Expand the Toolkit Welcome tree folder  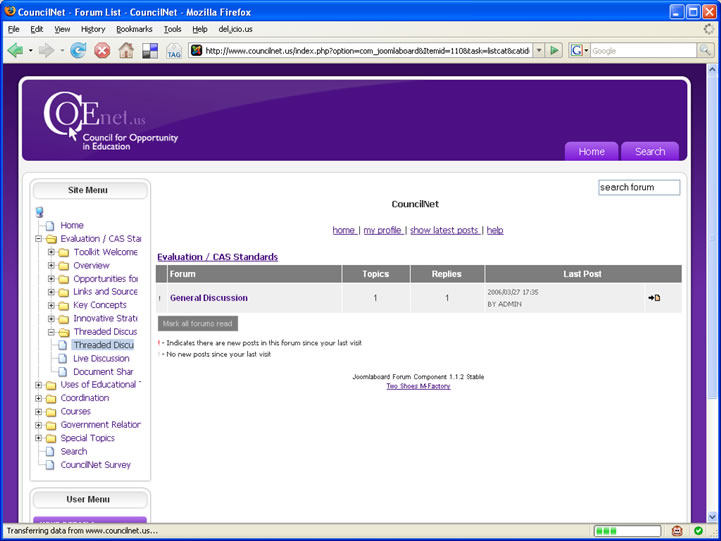click(x=51, y=252)
